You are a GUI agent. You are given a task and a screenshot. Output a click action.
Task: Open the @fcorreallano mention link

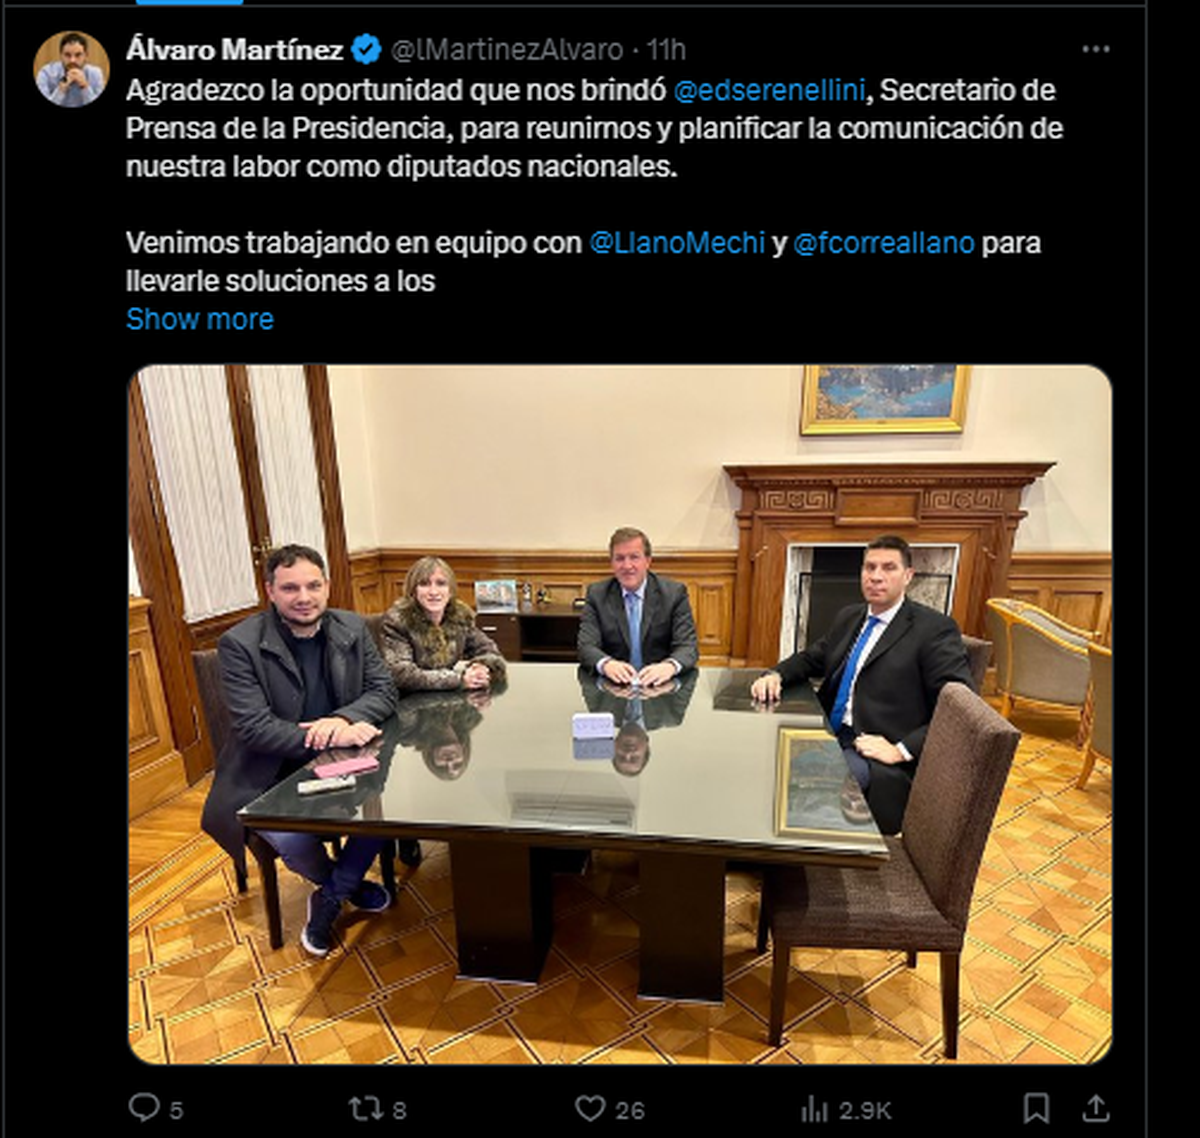coord(884,243)
